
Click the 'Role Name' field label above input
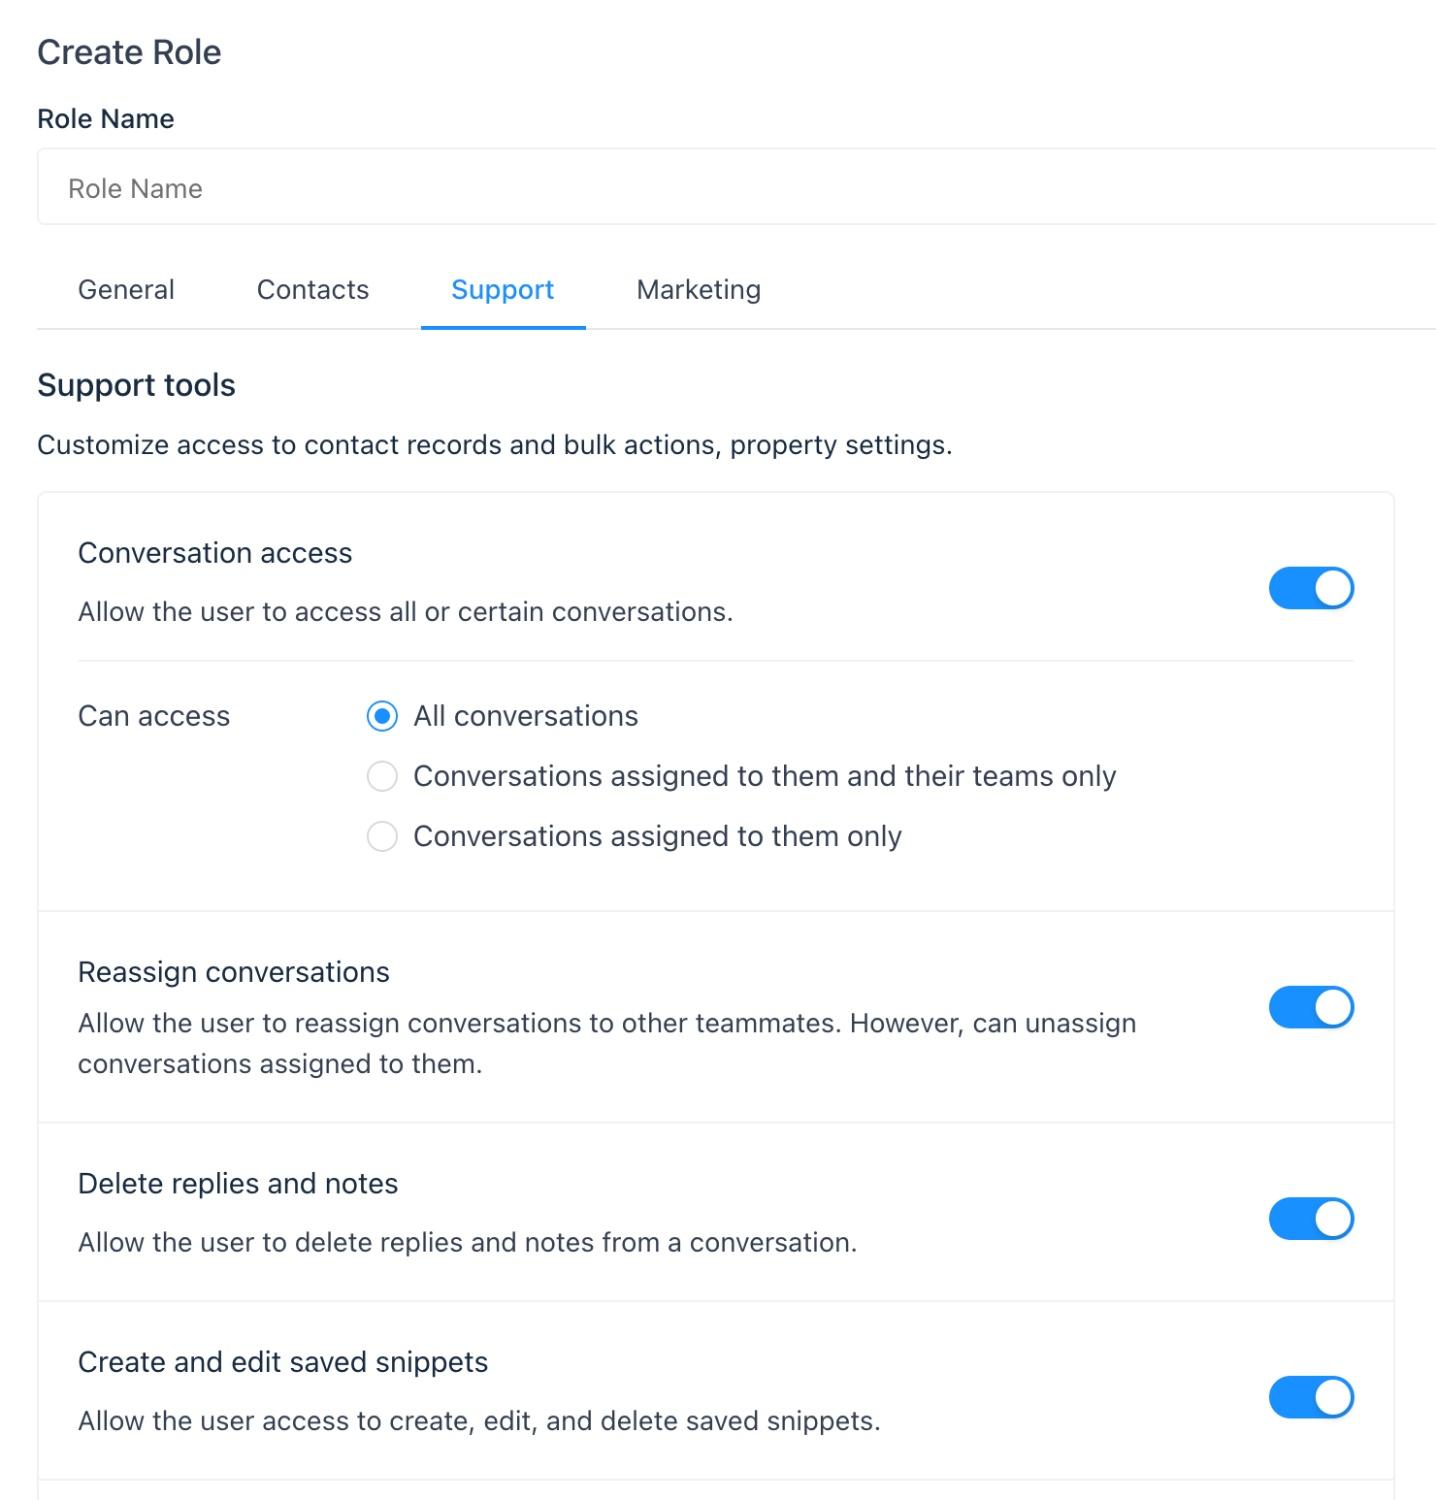point(106,119)
